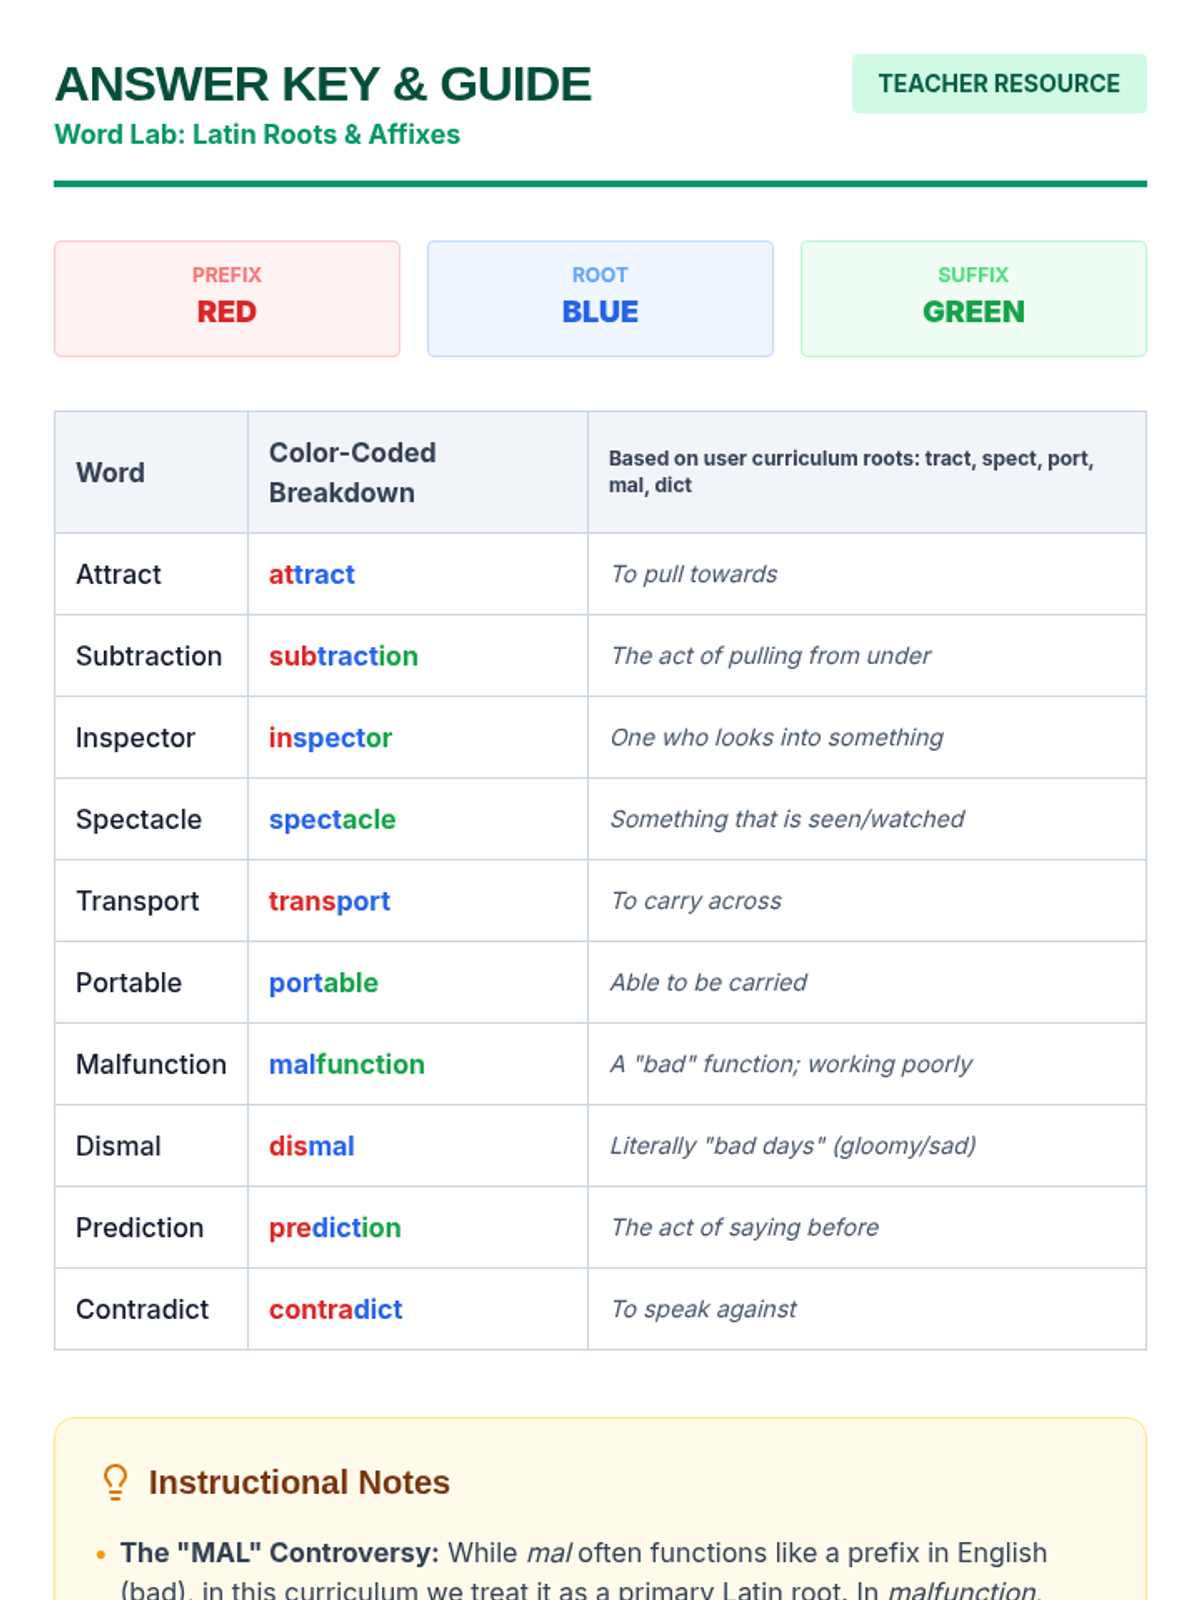1200x1600 pixels.
Task: Click the color-coded word spectacle
Action: (x=332, y=820)
